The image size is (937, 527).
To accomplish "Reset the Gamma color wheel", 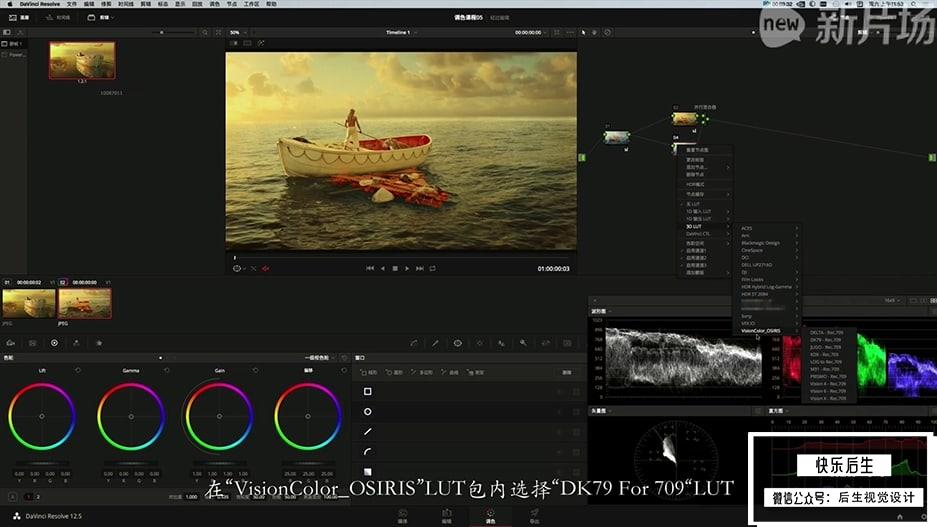I will pos(167,370).
